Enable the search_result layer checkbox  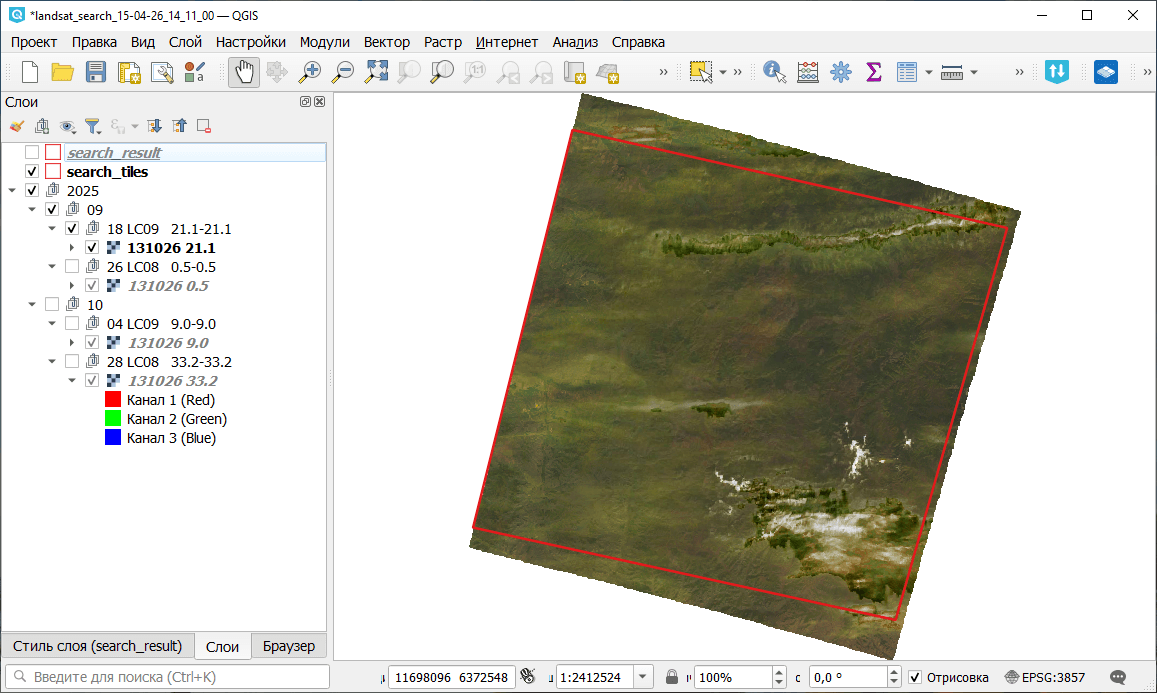(32, 153)
